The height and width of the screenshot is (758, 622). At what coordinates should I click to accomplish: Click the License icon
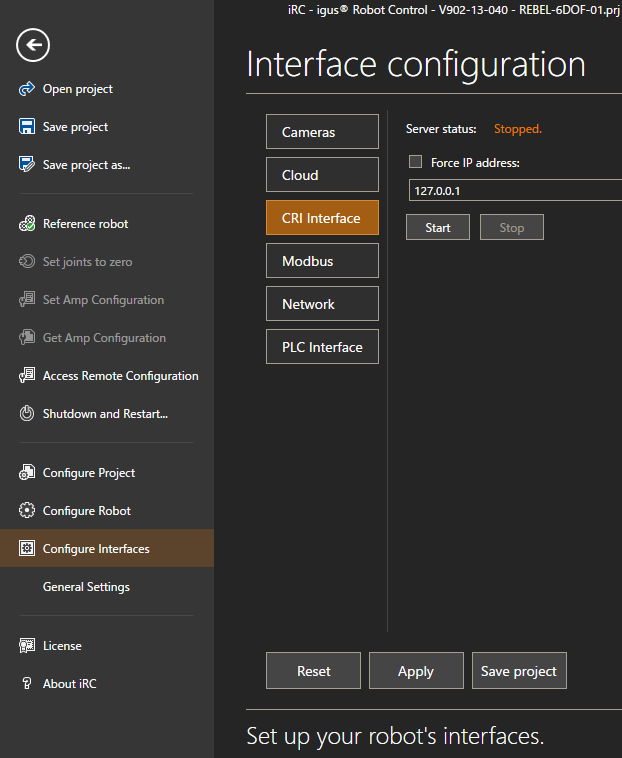pos(27,646)
